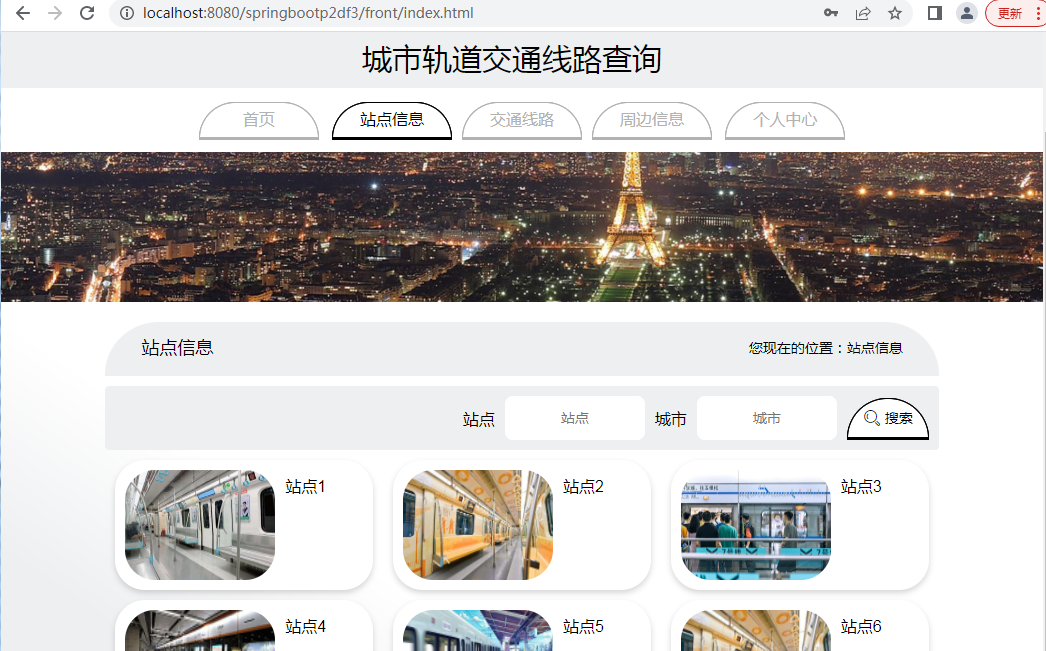Open the 站点3 platform thumbnail
The image size is (1046, 651).
[x=756, y=524]
